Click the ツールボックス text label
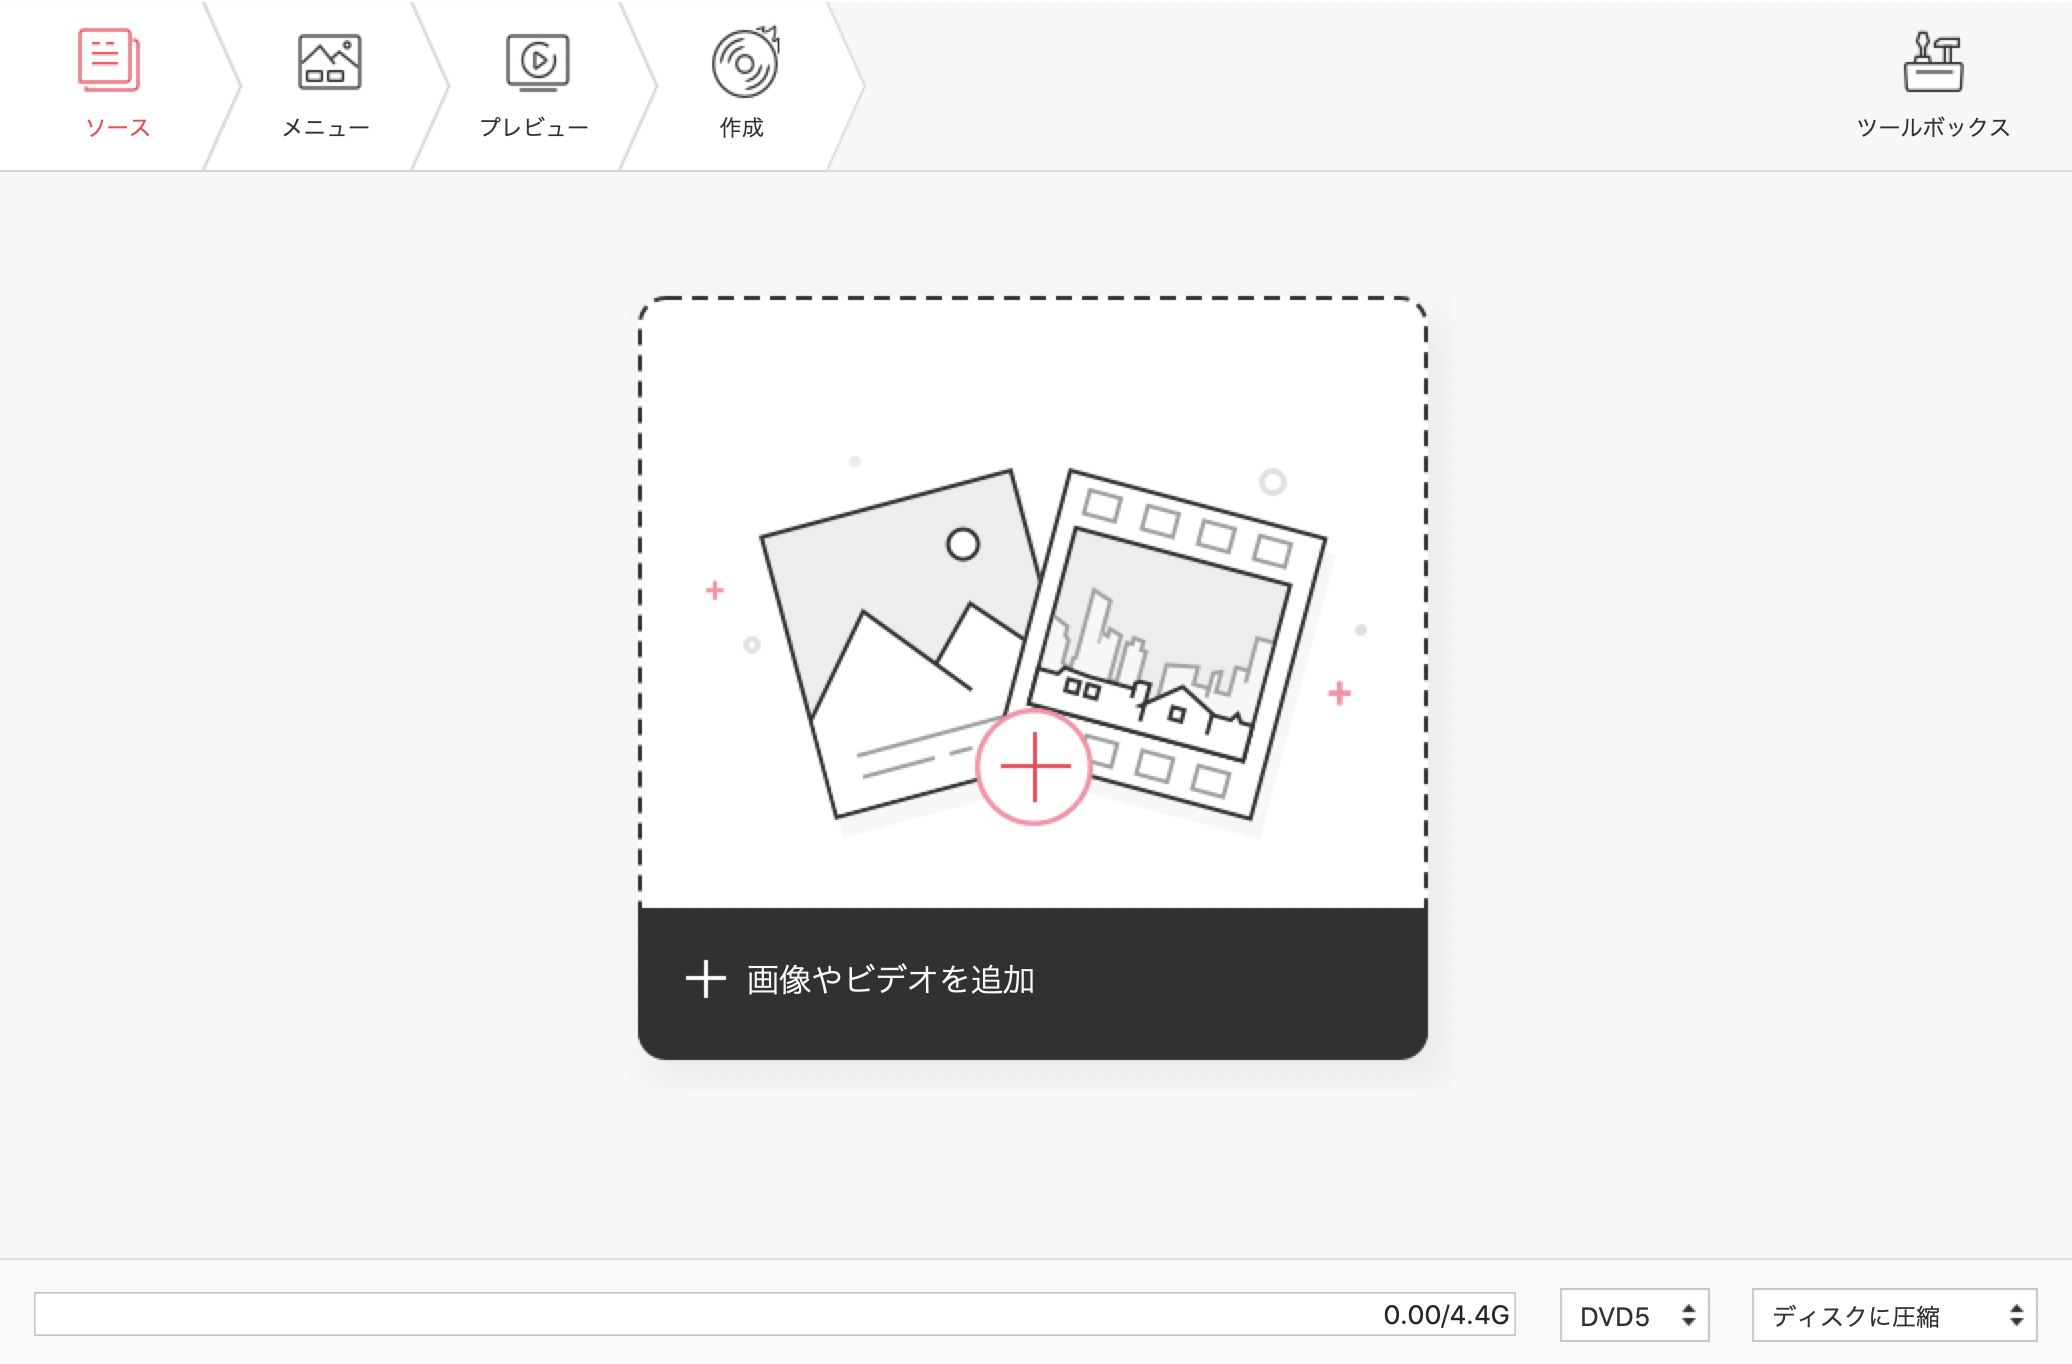This screenshot has height=1364, width=2072. tap(1932, 128)
